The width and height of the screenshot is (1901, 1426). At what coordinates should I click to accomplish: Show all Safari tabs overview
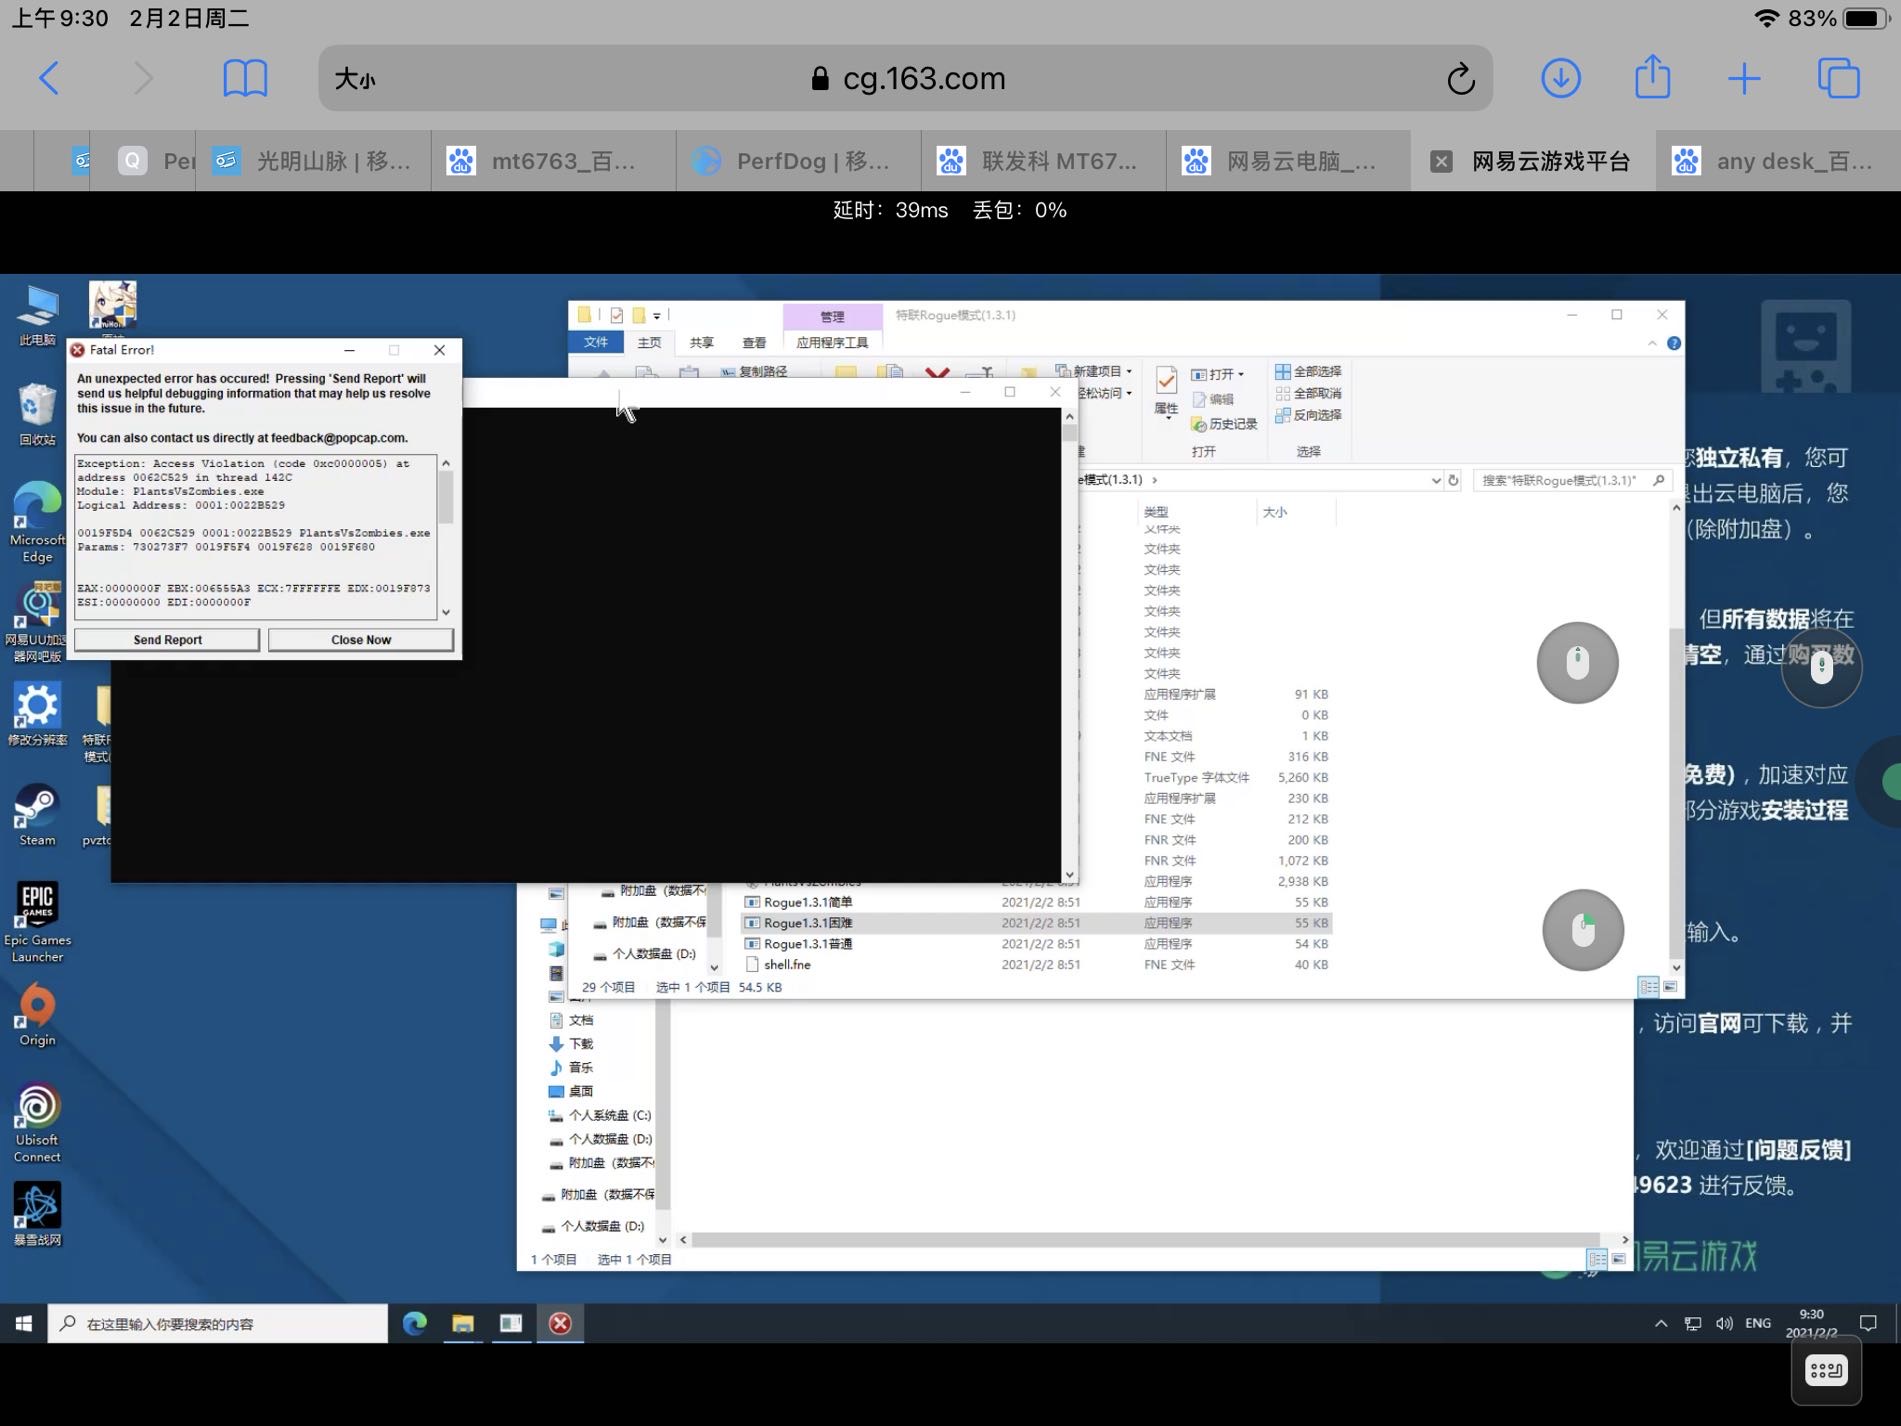[1838, 78]
